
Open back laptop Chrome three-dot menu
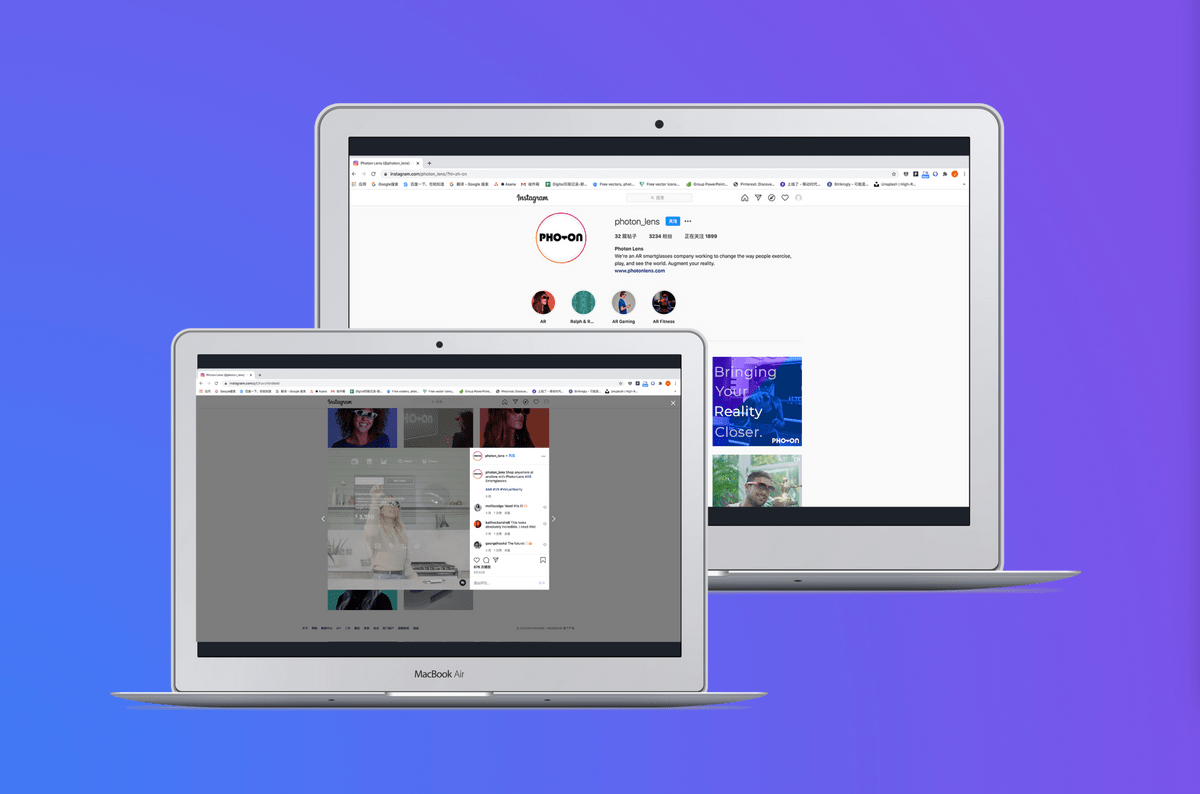(963, 174)
